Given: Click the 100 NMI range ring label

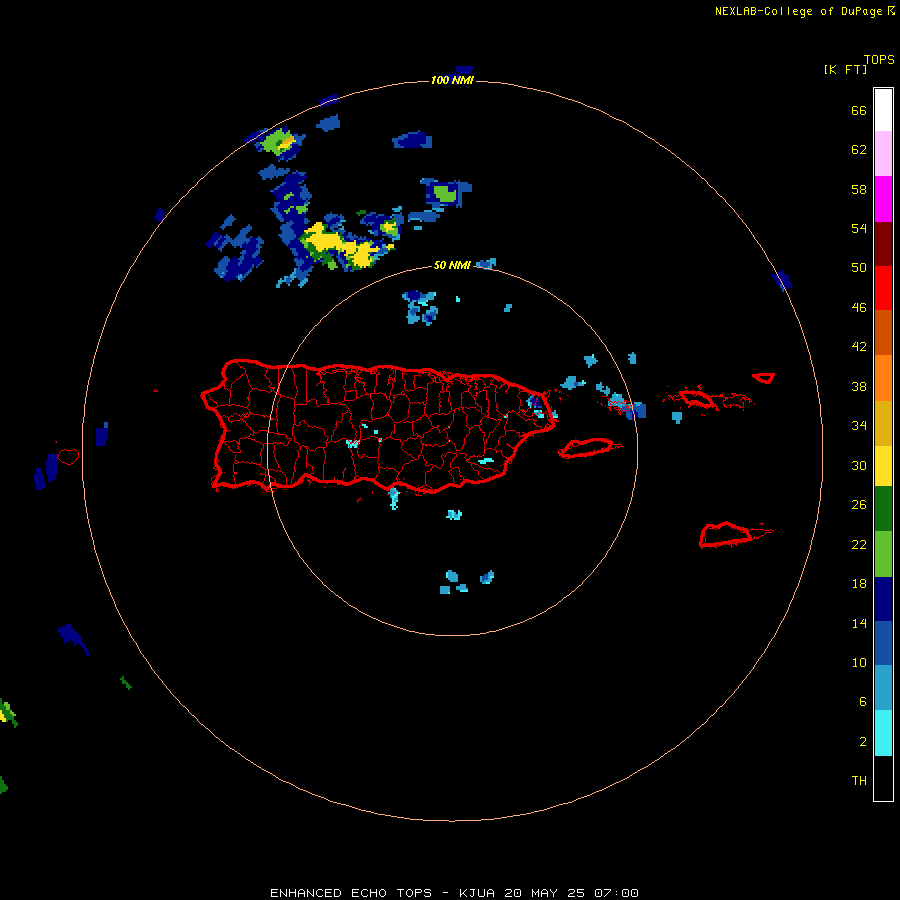Looking at the screenshot, I should tap(452, 80).
